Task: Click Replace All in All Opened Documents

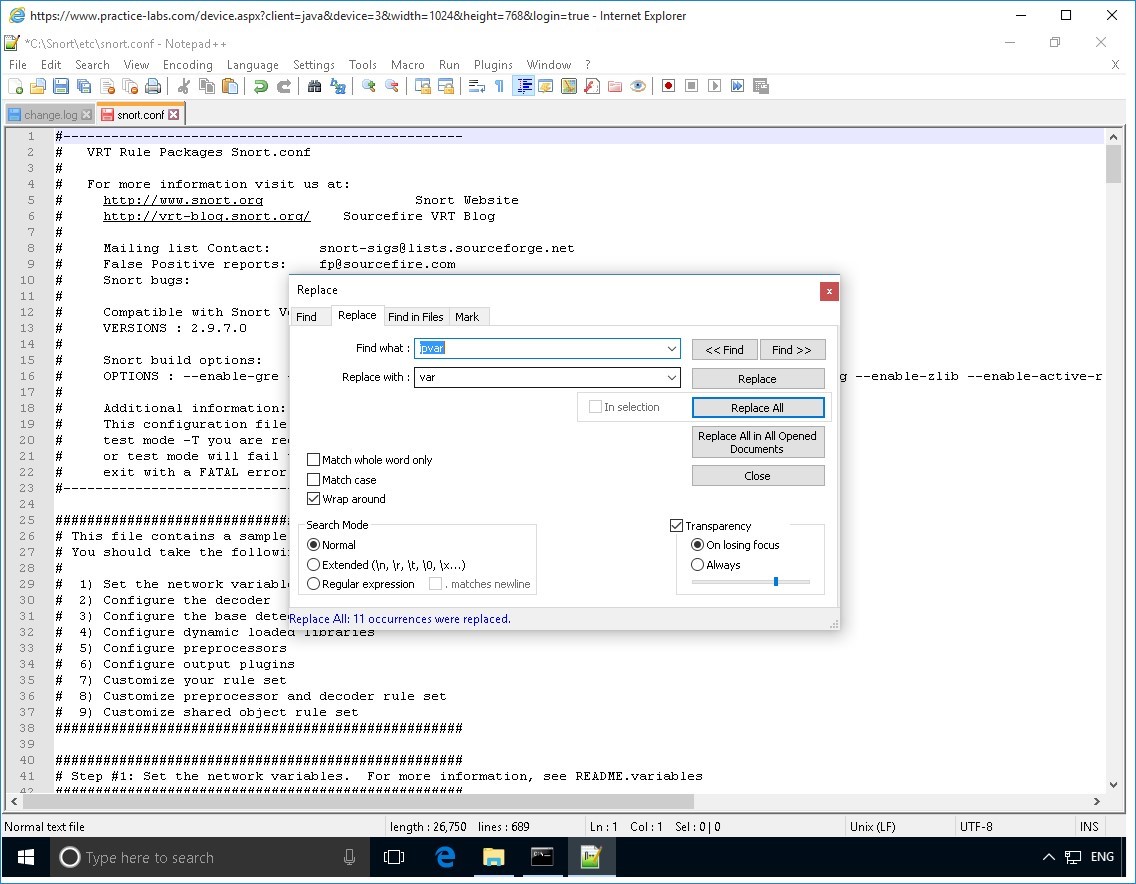Action: [x=757, y=443]
